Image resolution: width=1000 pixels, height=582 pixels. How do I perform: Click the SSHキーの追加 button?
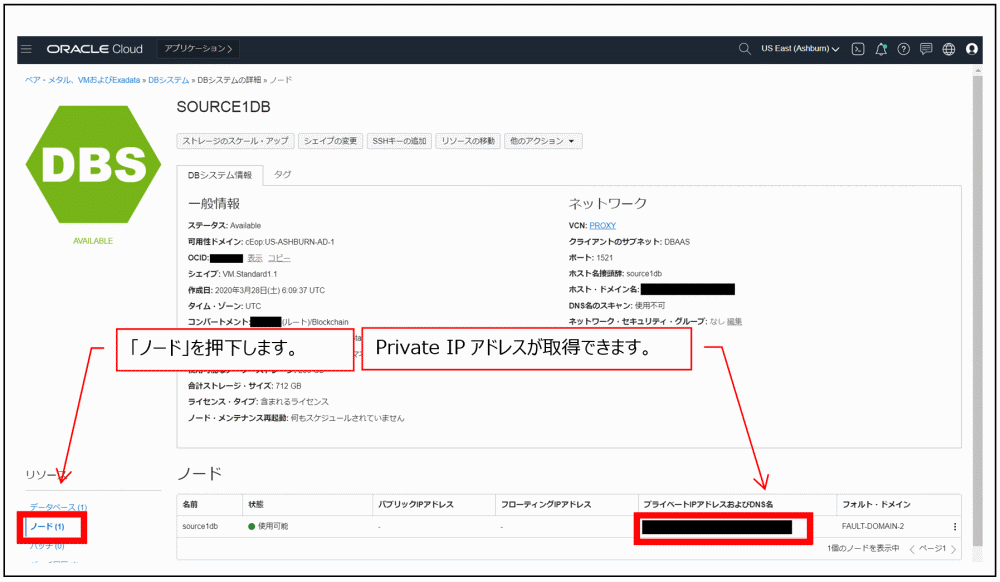coord(399,141)
